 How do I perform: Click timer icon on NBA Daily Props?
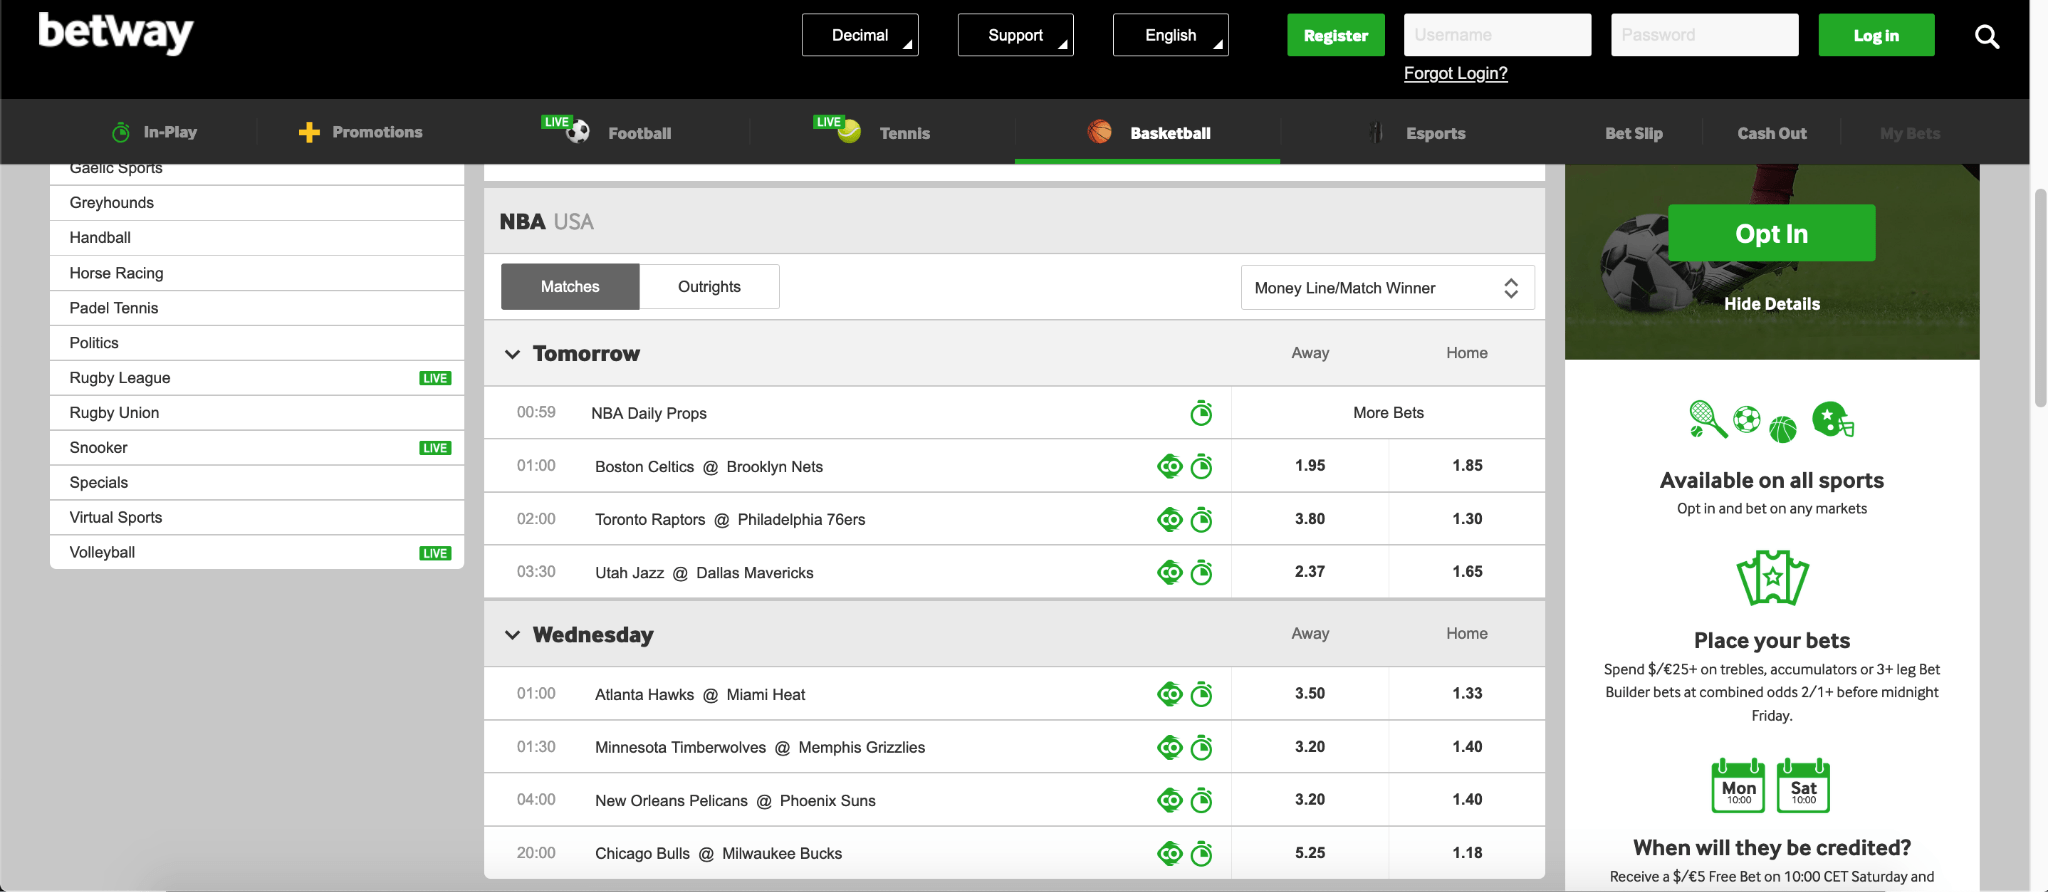pyautogui.click(x=1201, y=412)
